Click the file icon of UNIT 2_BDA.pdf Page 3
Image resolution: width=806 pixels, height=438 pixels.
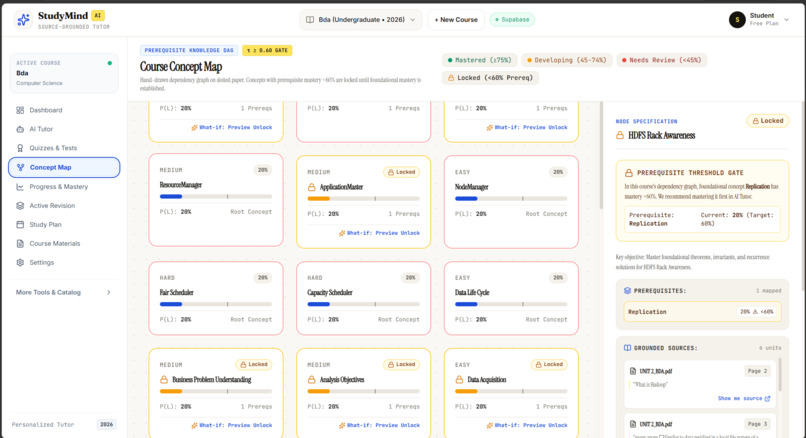pyautogui.click(x=633, y=424)
